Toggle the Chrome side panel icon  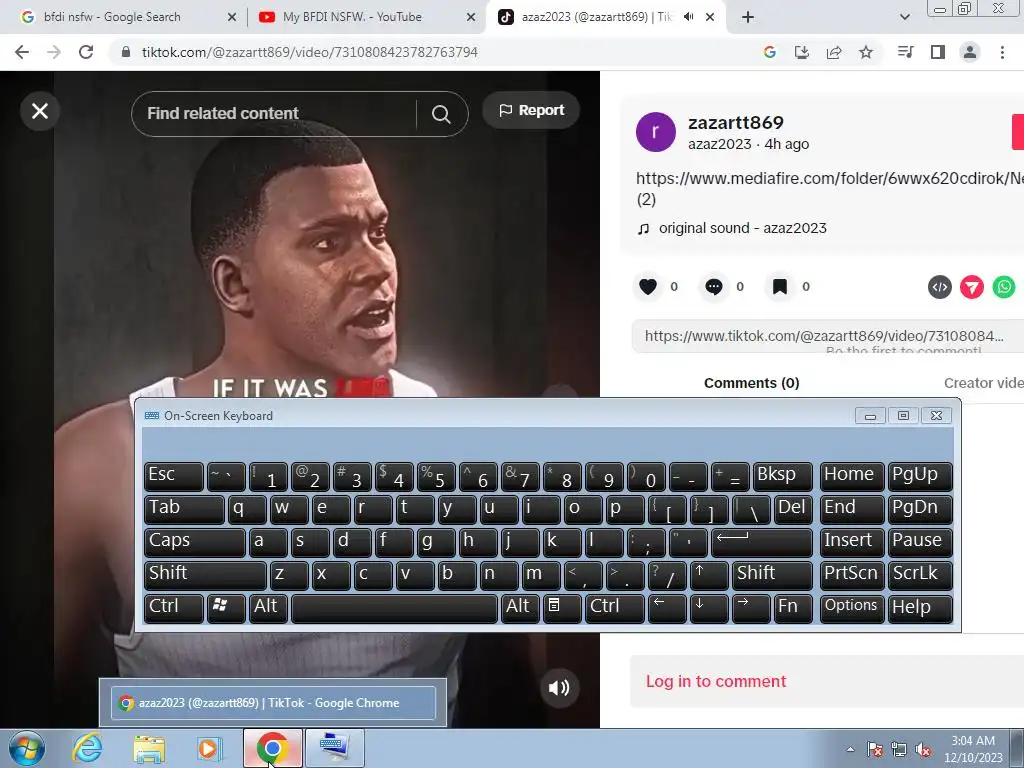938,52
